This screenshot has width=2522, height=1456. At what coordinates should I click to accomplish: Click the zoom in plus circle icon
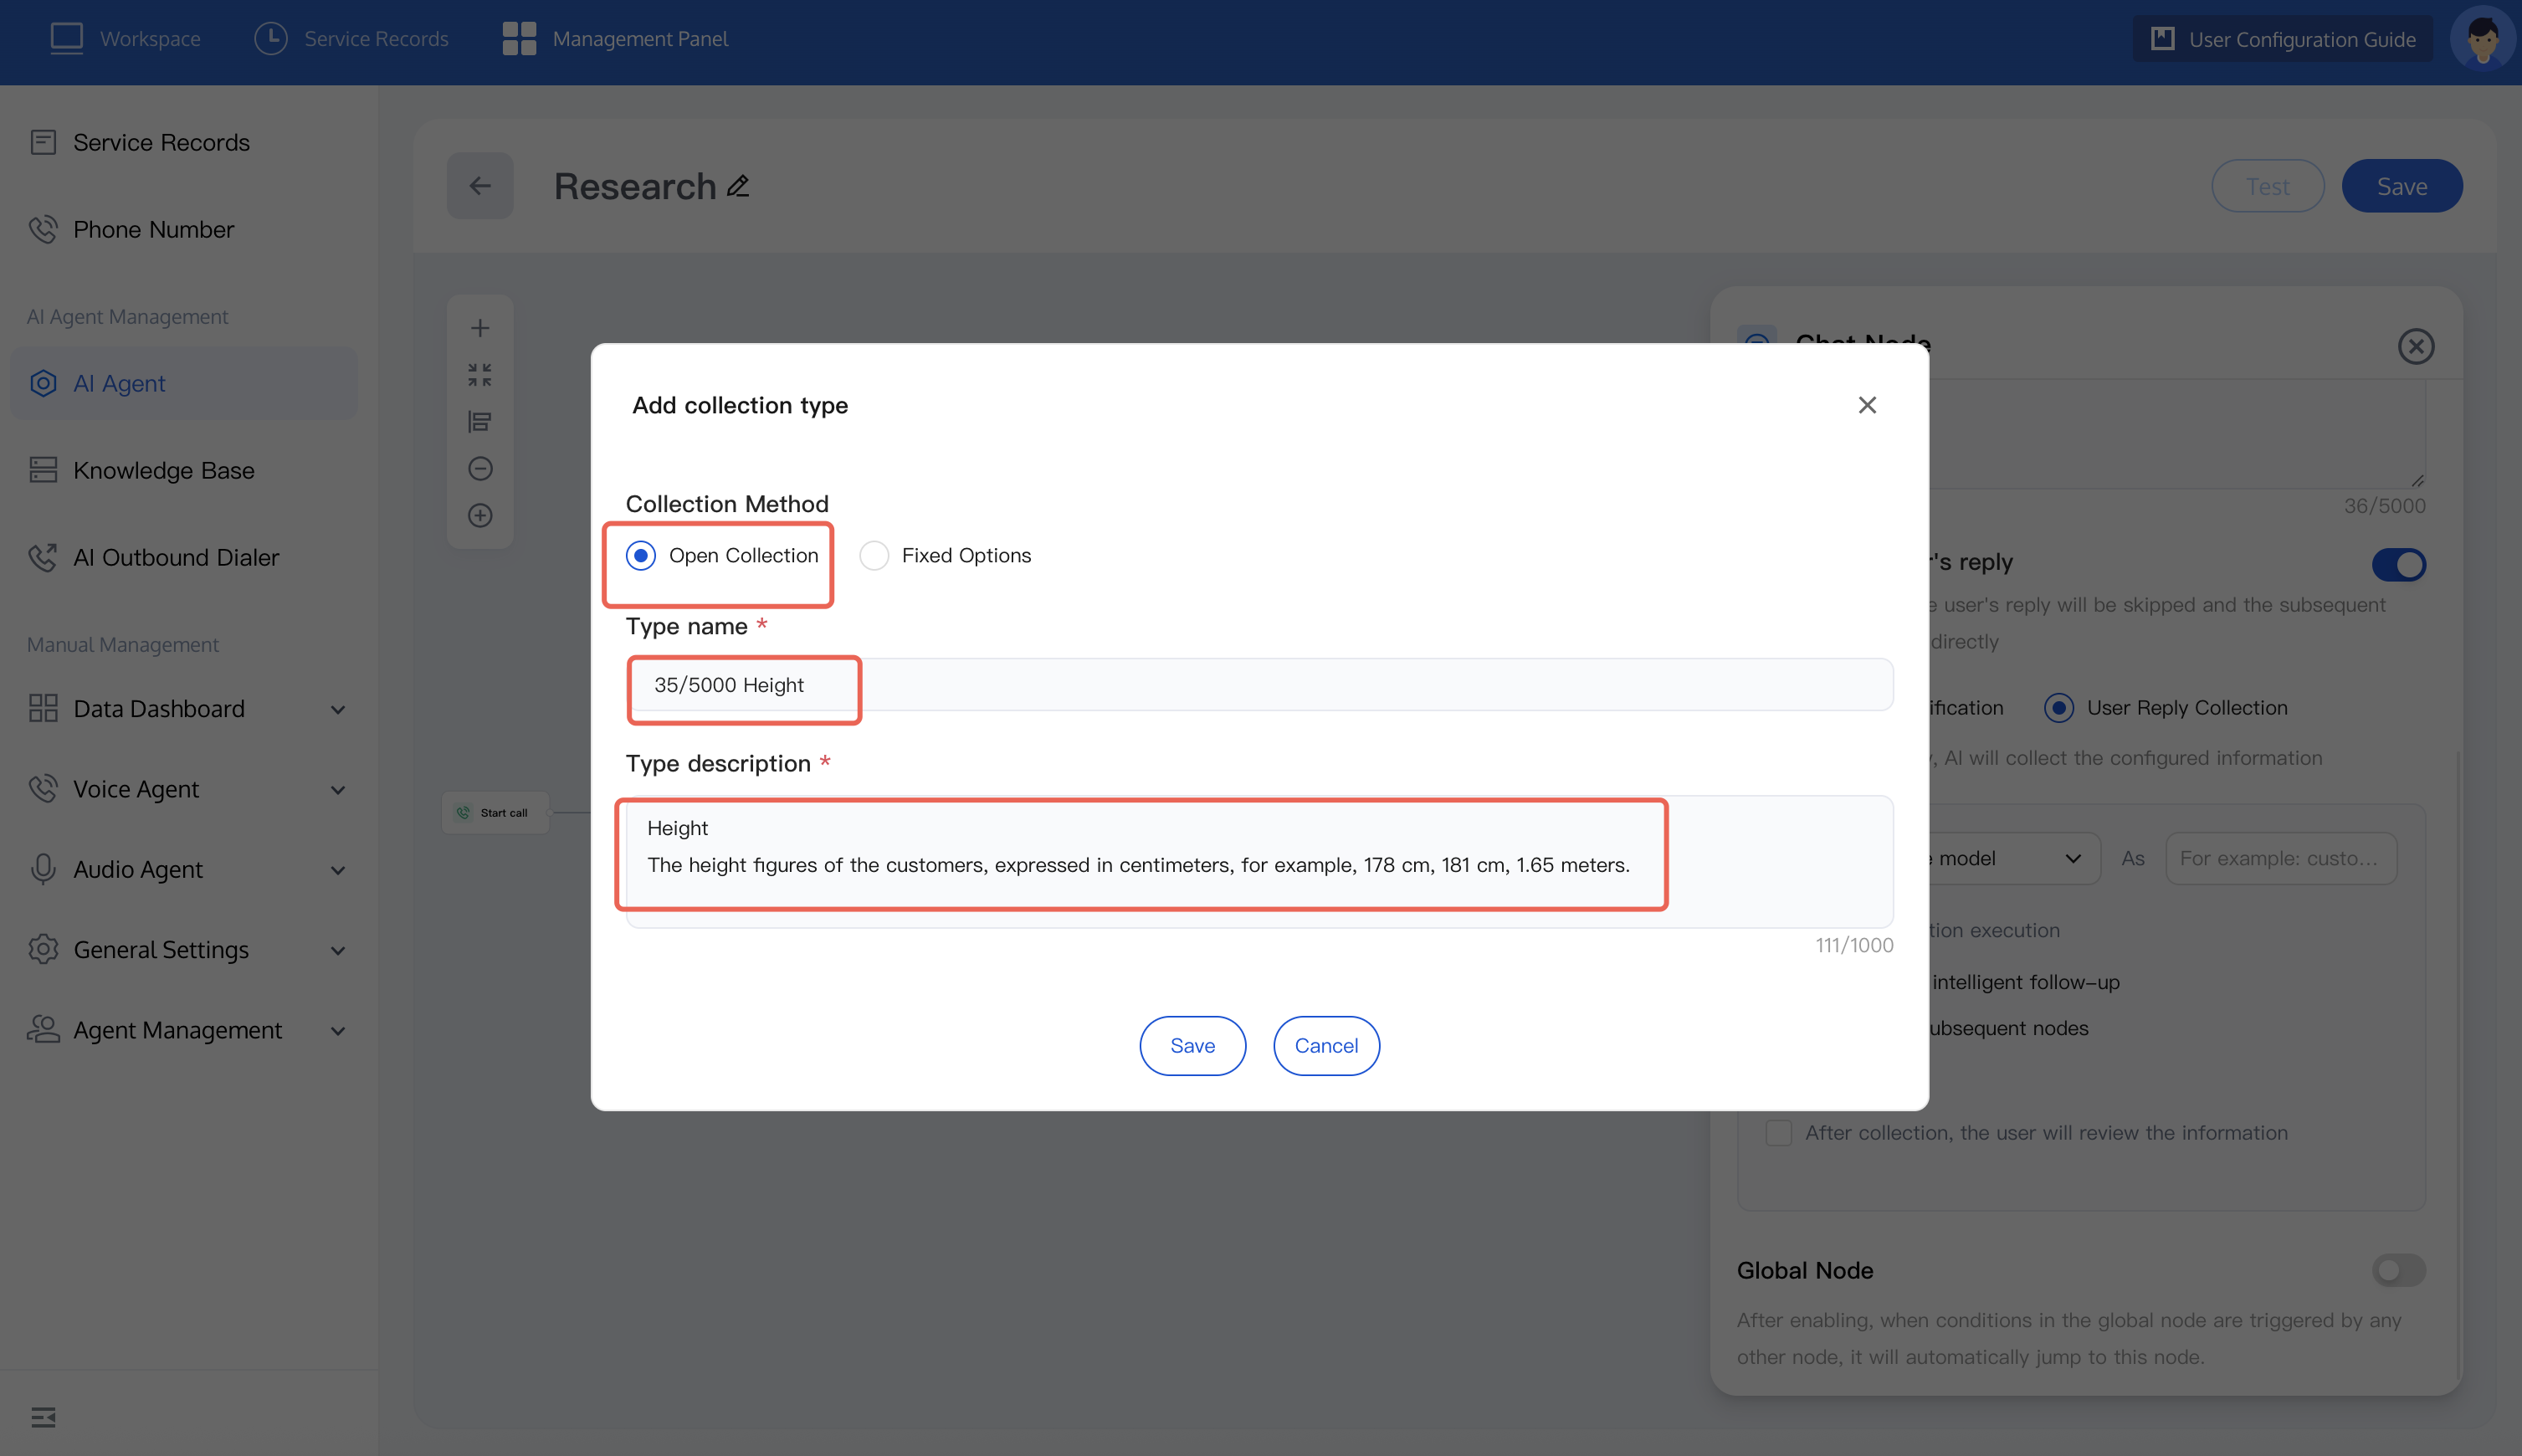pyautogui.click(x=480, y=515)
